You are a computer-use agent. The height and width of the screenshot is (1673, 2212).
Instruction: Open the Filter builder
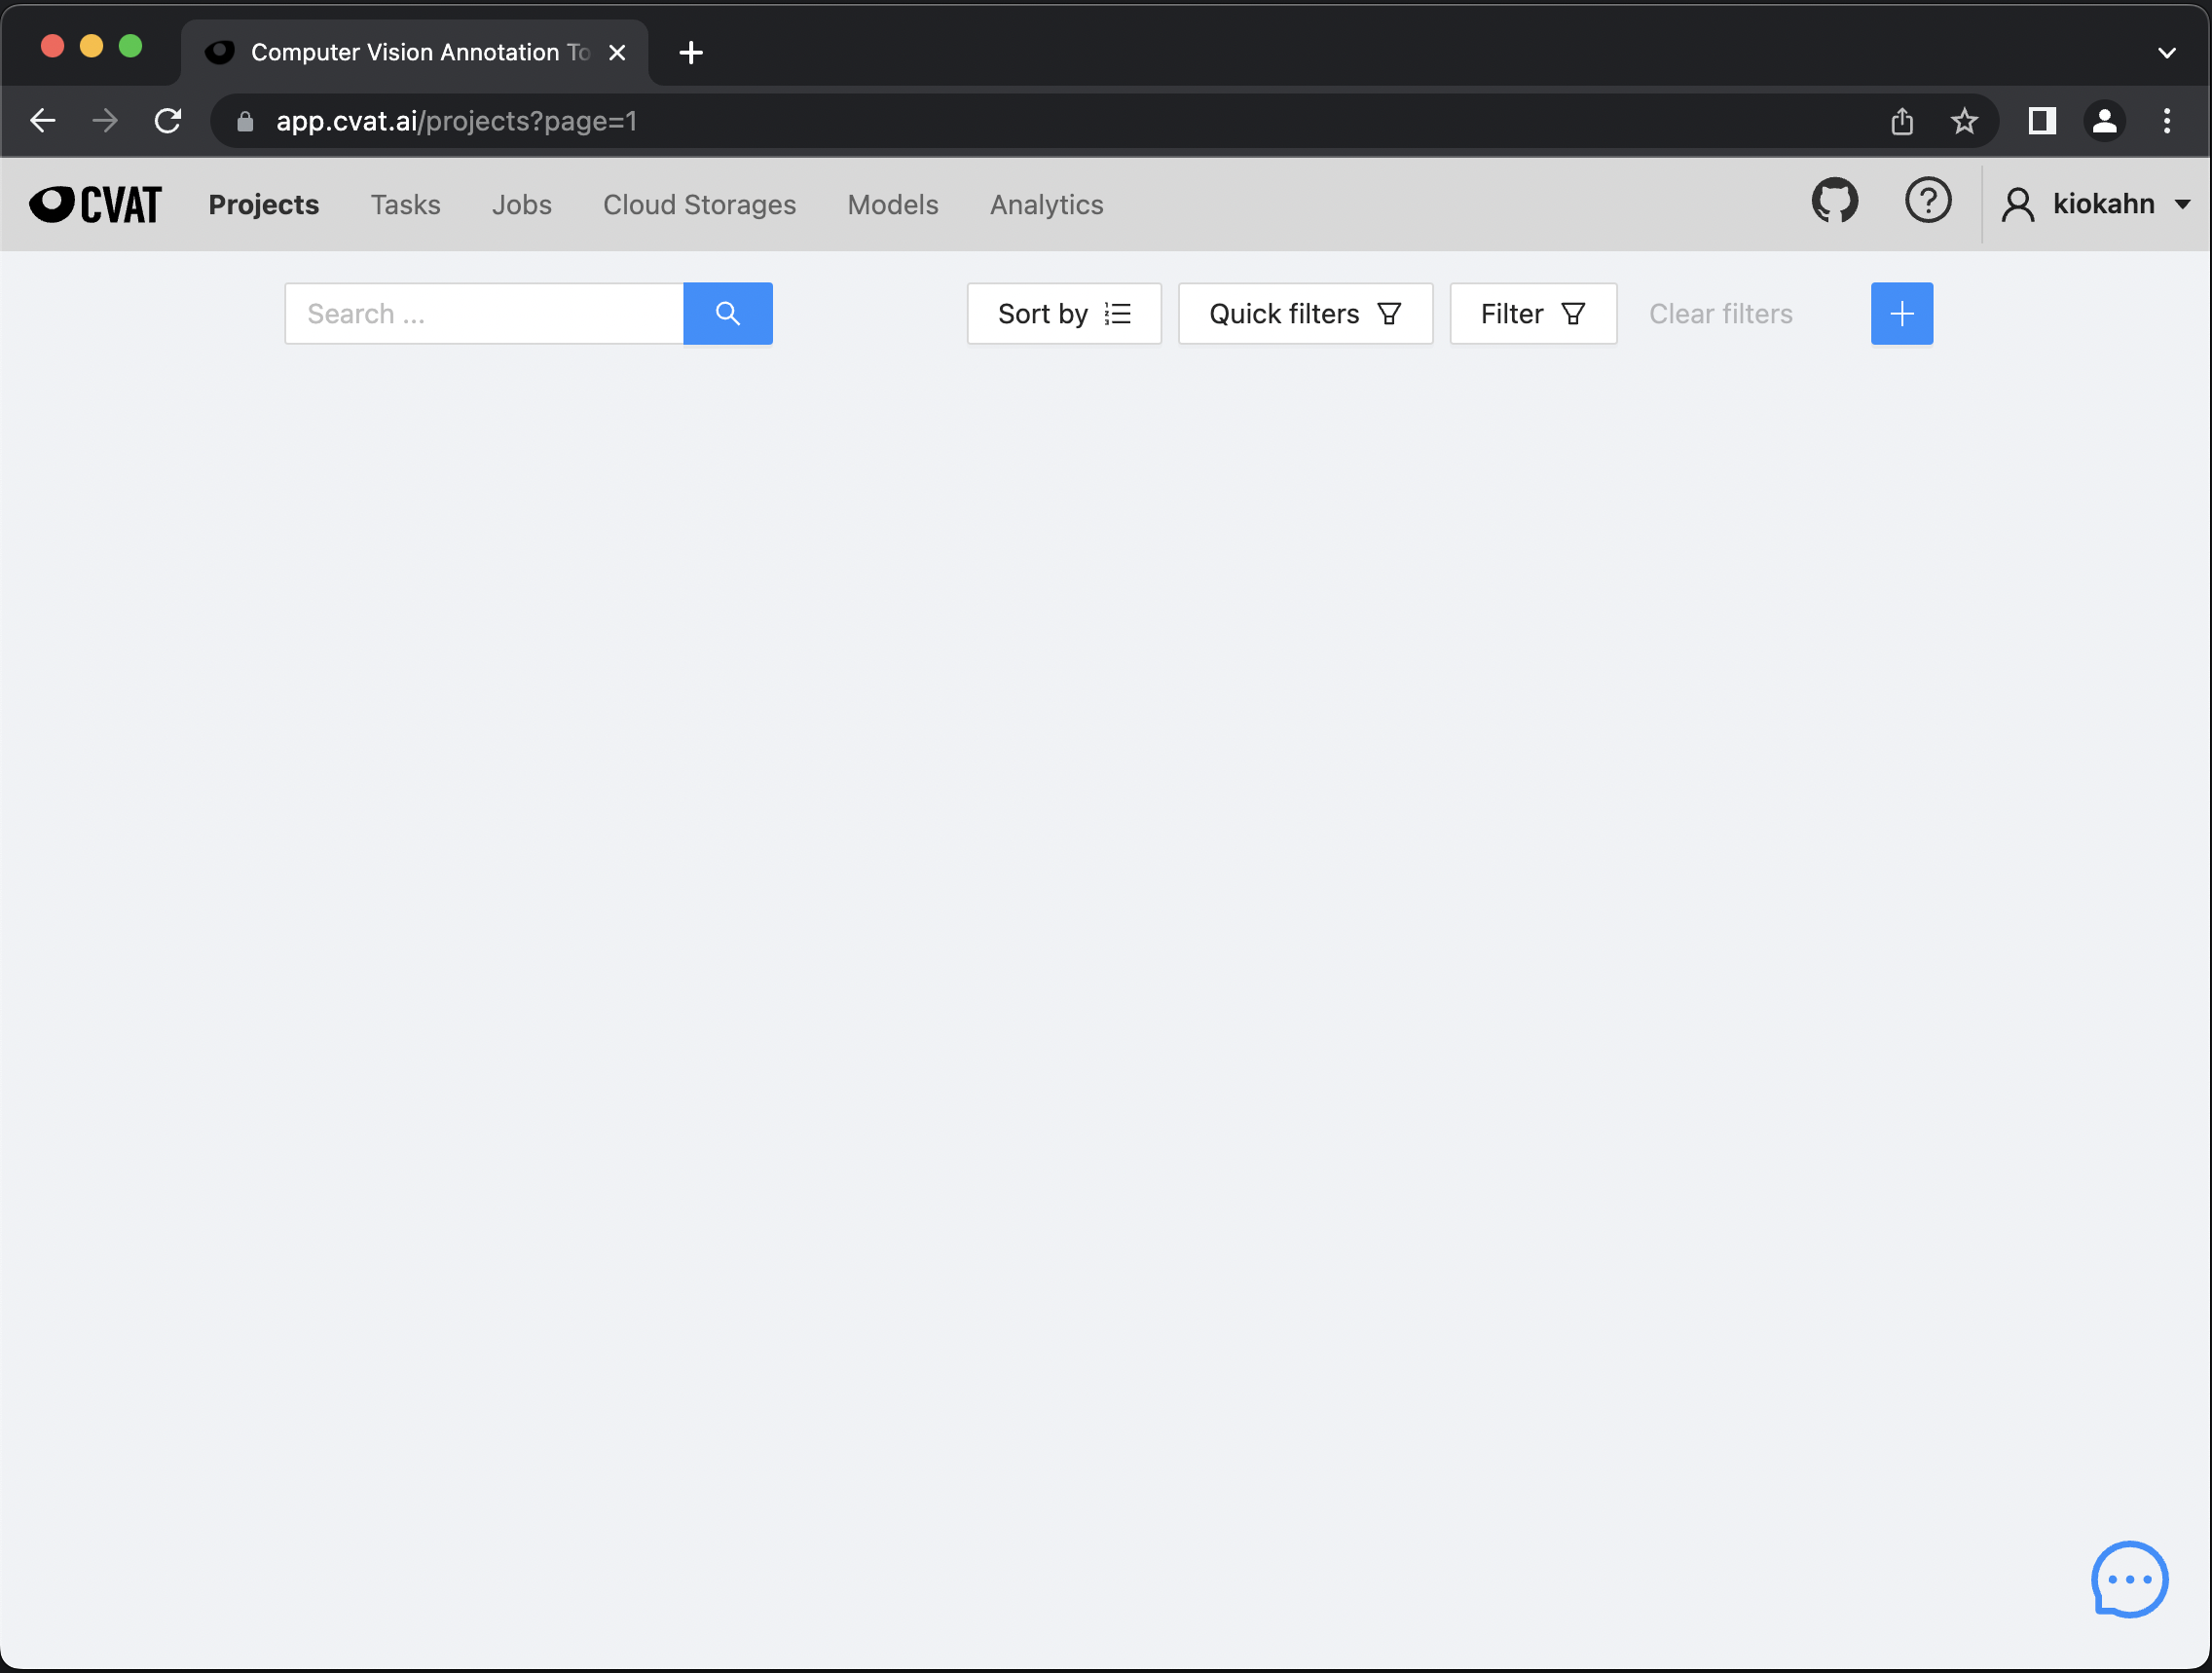(1532, 314)
